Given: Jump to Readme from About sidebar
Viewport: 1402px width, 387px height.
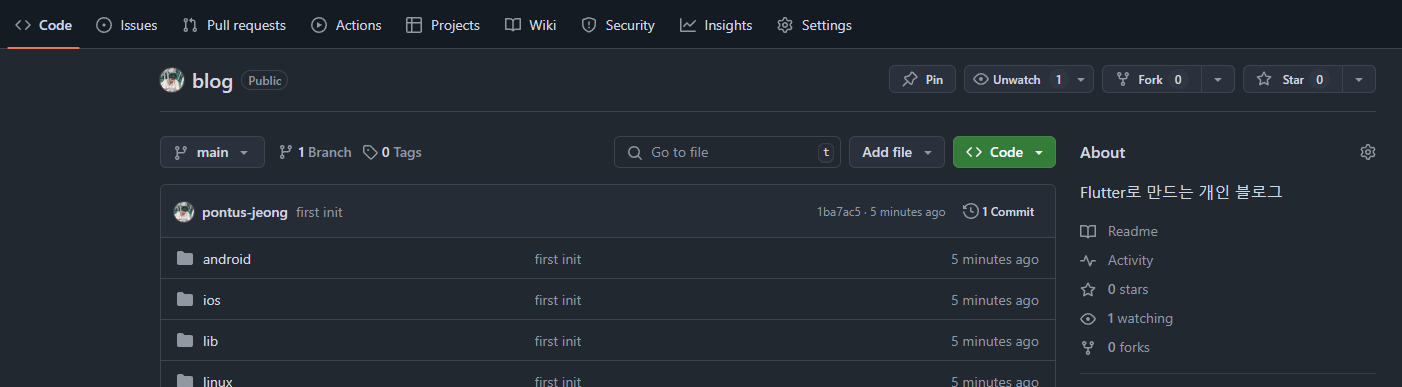Looking at the screenshot, I should coord(1132,231).
